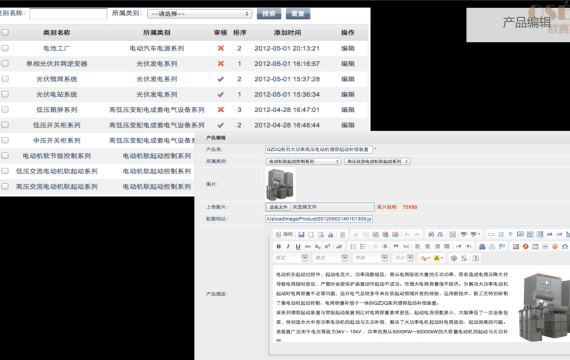Screen dimensions: 570x360
Task: Open the 大小 size dropdown in the editor
Action: (404, 258)
